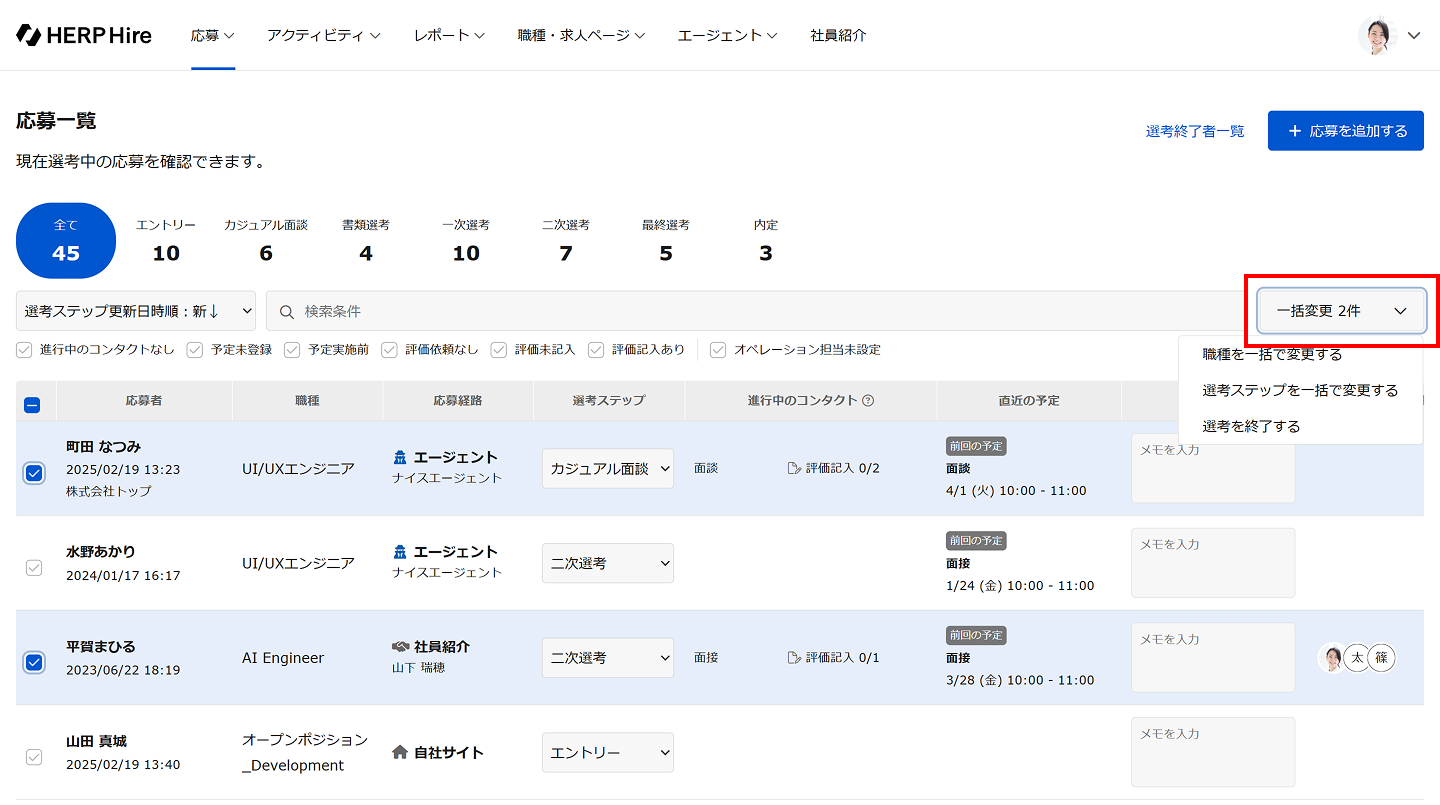
Task: Click the 社員紹介 handshake icon for 平賀まひる
Action: (x=400, y=647)
